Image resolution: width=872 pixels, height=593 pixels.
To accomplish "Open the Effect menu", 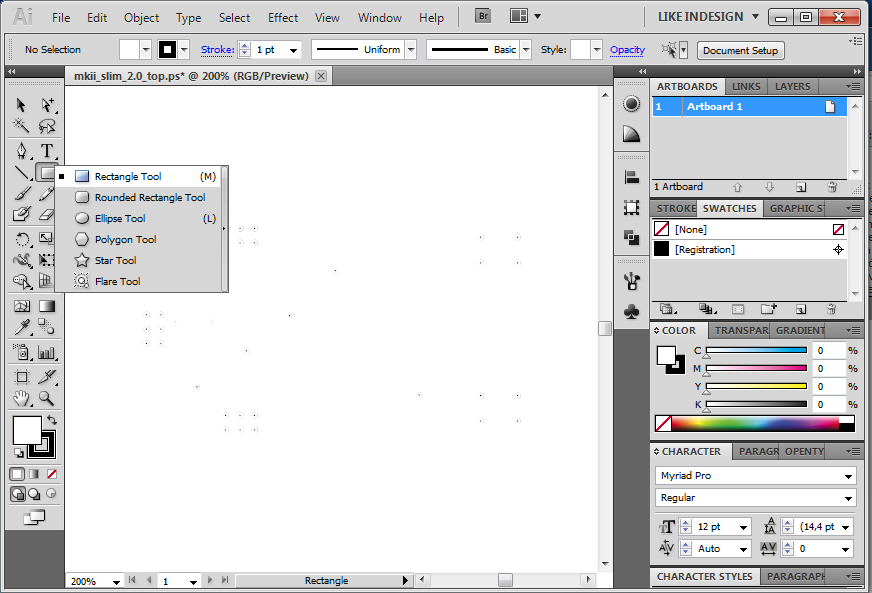I will pyautogui.click(x=283, y=18).
